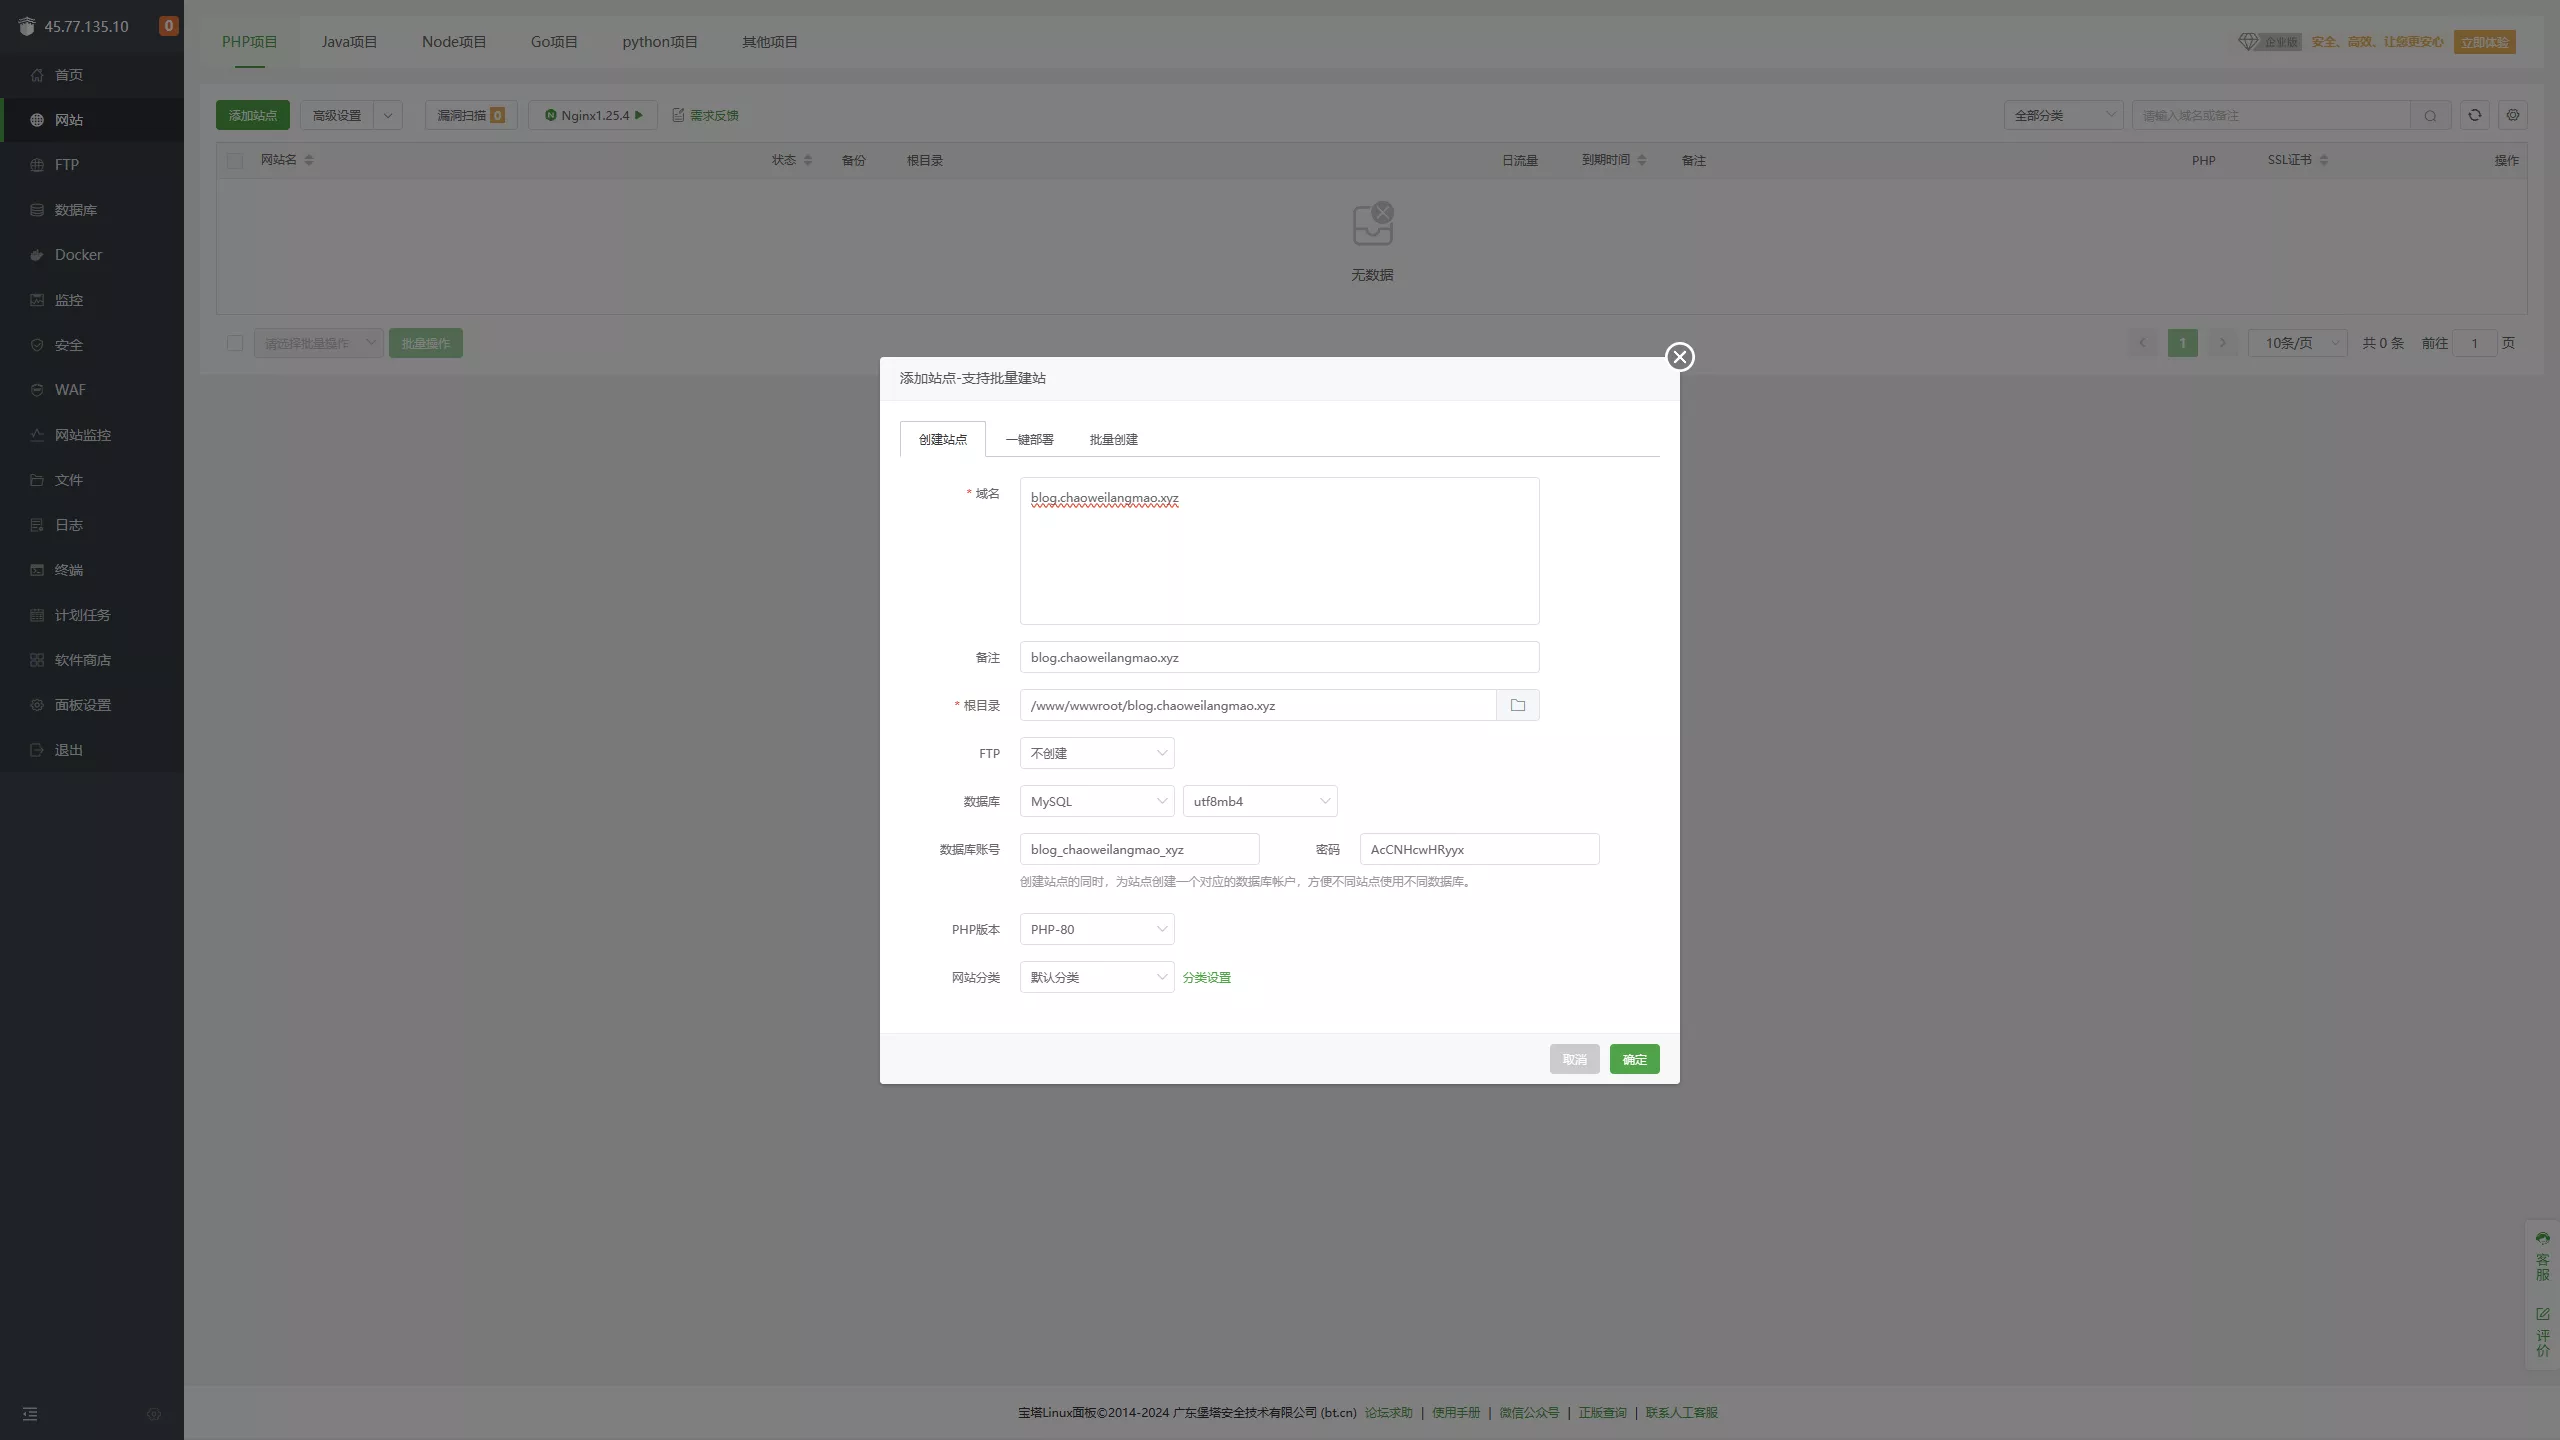Open the Docker panel from sidebar
This screenshot has width=2560, height=1440.
[x=77, y=254]
